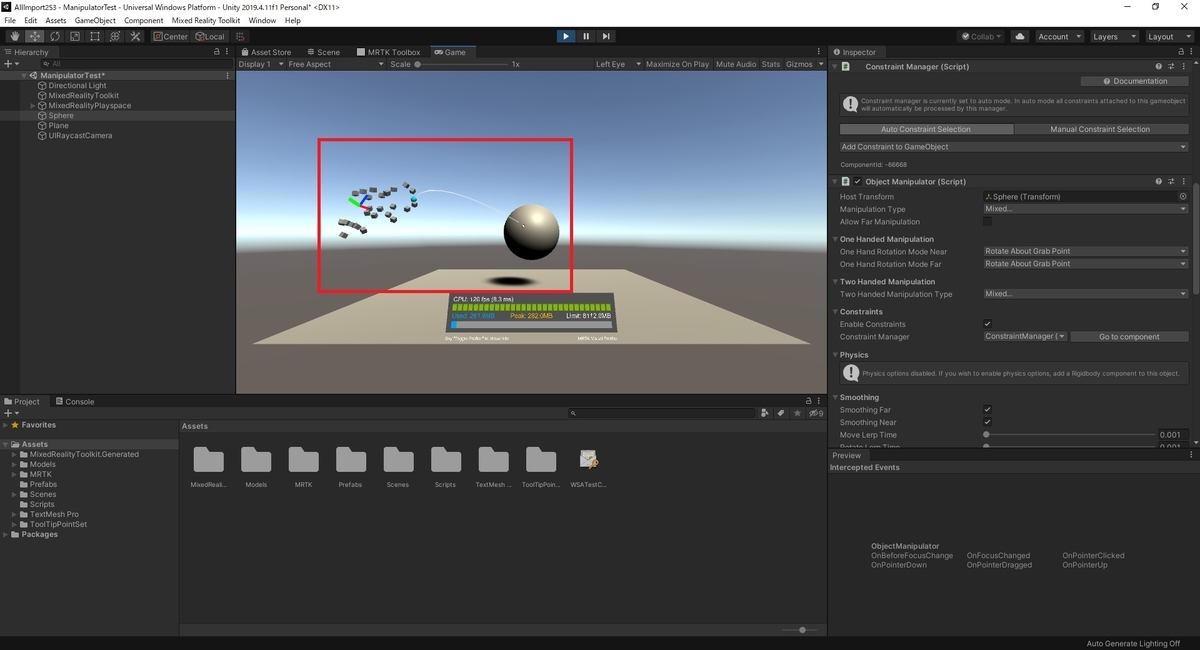Select the combined Transform tool
1200x650 pixels.
(x=114, y=36)
